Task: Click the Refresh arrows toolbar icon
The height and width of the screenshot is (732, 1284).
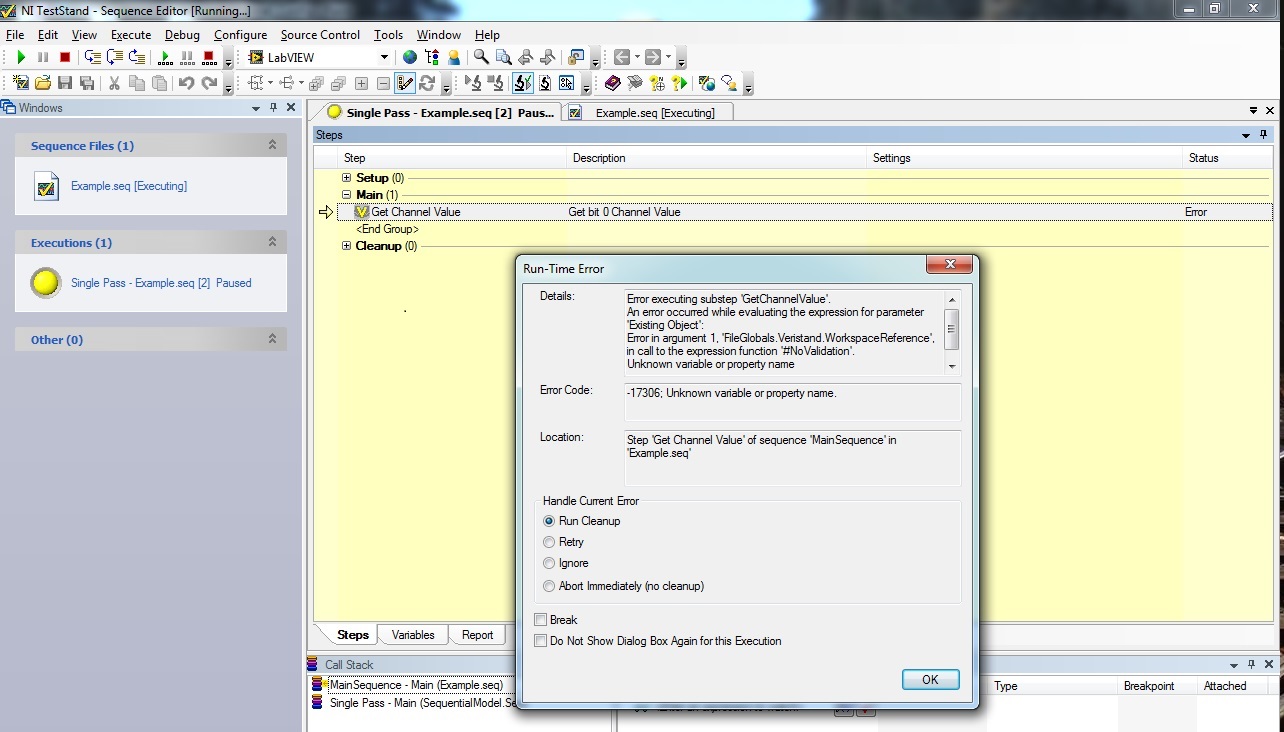Action: (x=427, y=84)
